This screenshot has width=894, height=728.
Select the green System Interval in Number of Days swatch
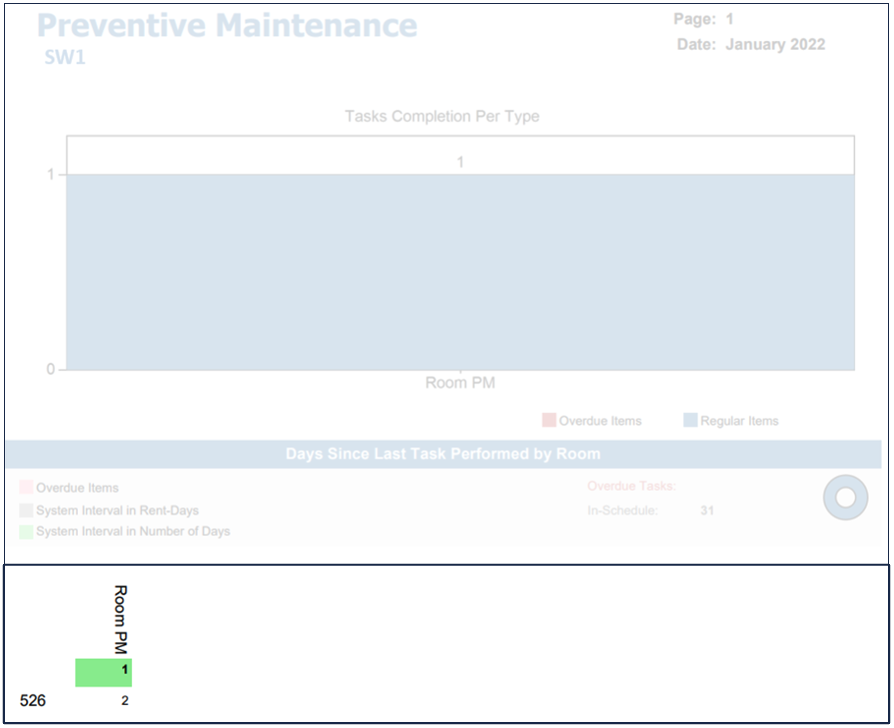click(26, 531)
